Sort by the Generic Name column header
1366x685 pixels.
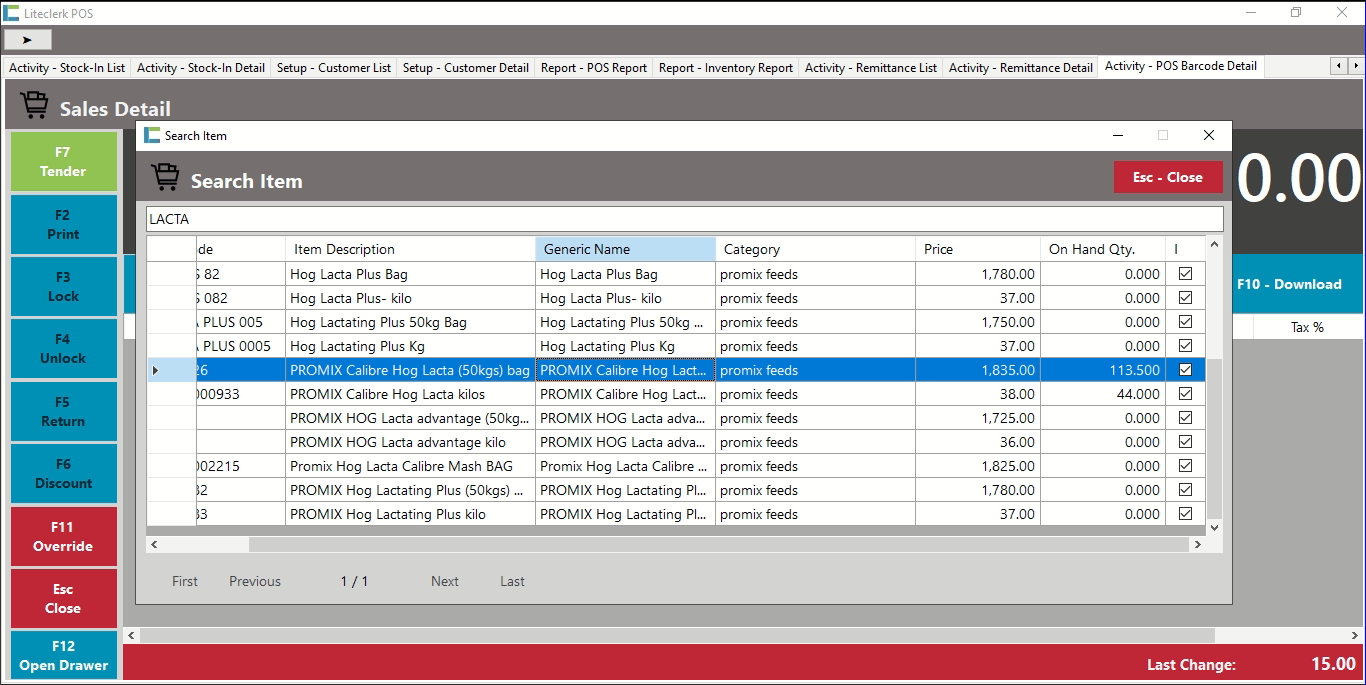click(x=625, y=249)
